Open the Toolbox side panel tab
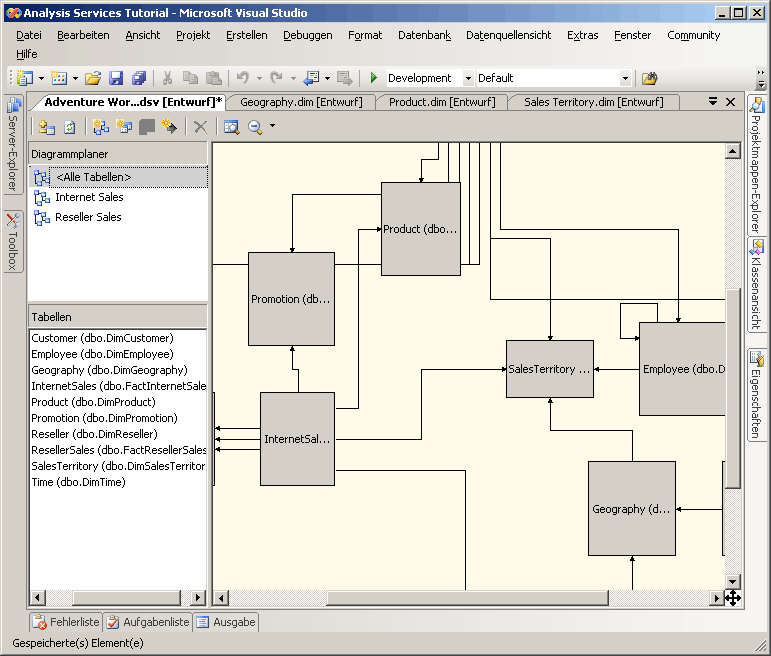The height and width of the screenshot is (656, 771). [x=12, y=242]
